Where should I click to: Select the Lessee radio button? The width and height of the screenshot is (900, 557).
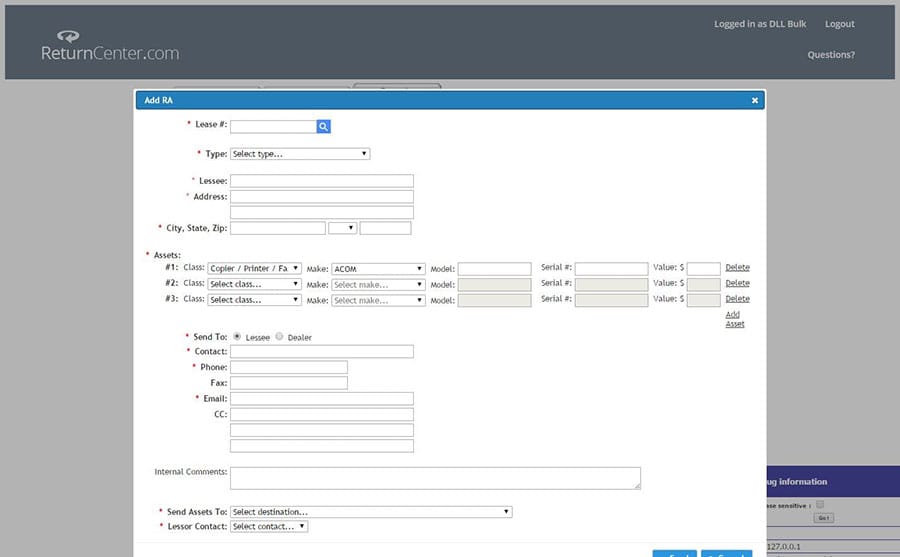(237, 336)
